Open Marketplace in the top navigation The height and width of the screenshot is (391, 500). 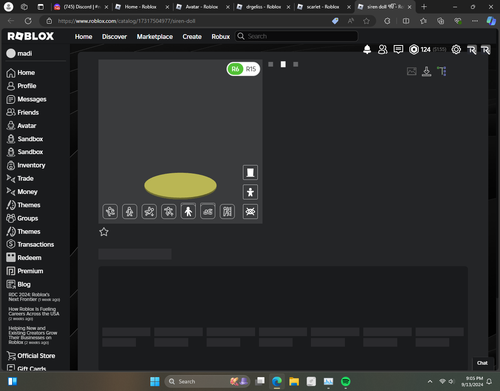tap(155, 36)
